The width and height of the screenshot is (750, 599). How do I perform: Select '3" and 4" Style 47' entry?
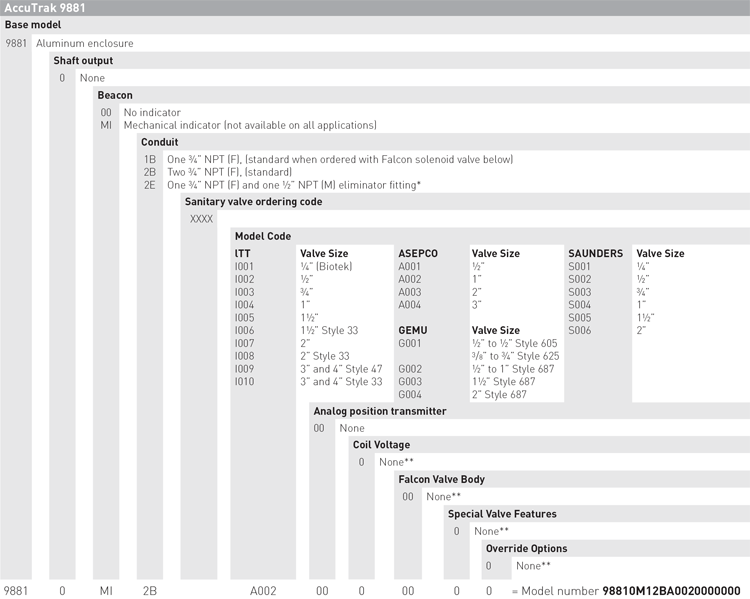pyautogui.click(x=342, y=369)
